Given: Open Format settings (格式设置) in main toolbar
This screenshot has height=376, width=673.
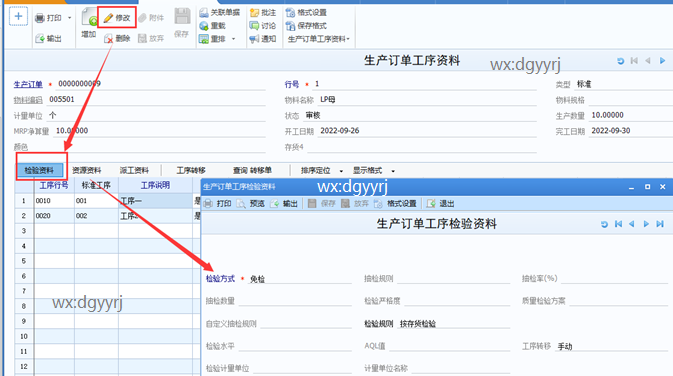Looking at the screenshot, I should click(306, 12).
